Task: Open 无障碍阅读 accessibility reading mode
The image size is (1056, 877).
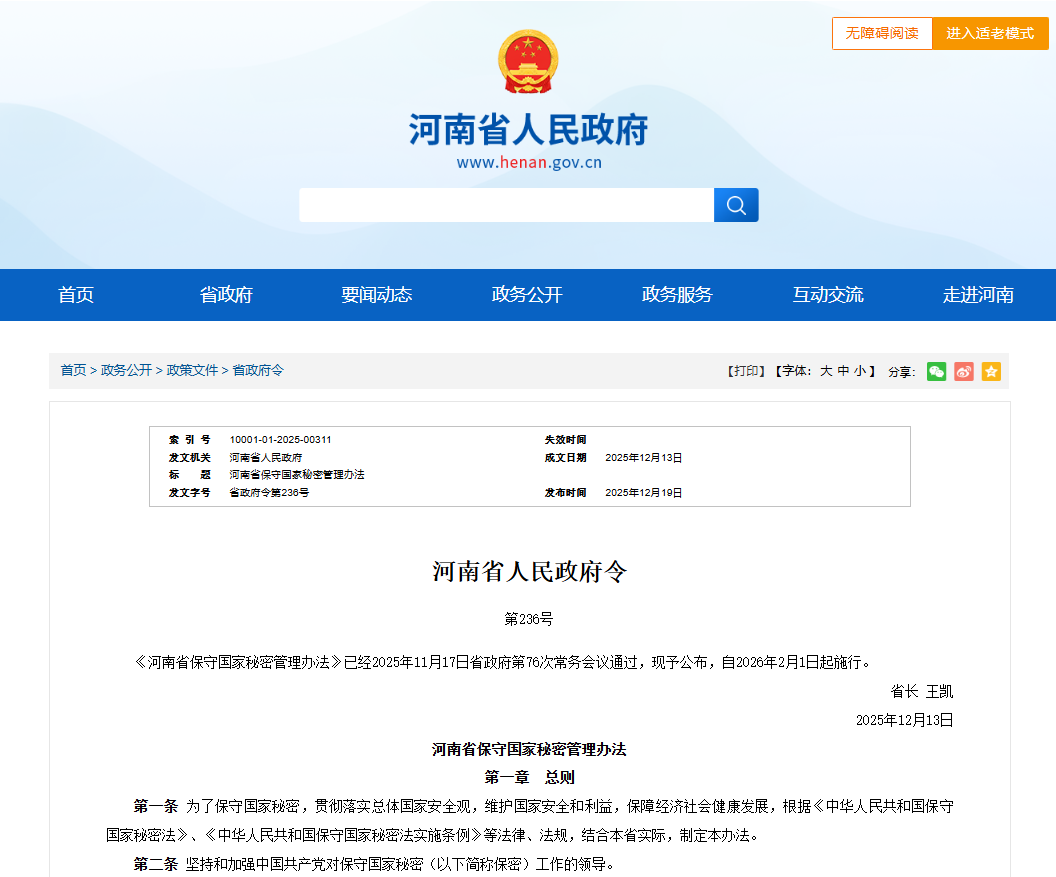Action: pyautogui.click(x=882, y=33)
